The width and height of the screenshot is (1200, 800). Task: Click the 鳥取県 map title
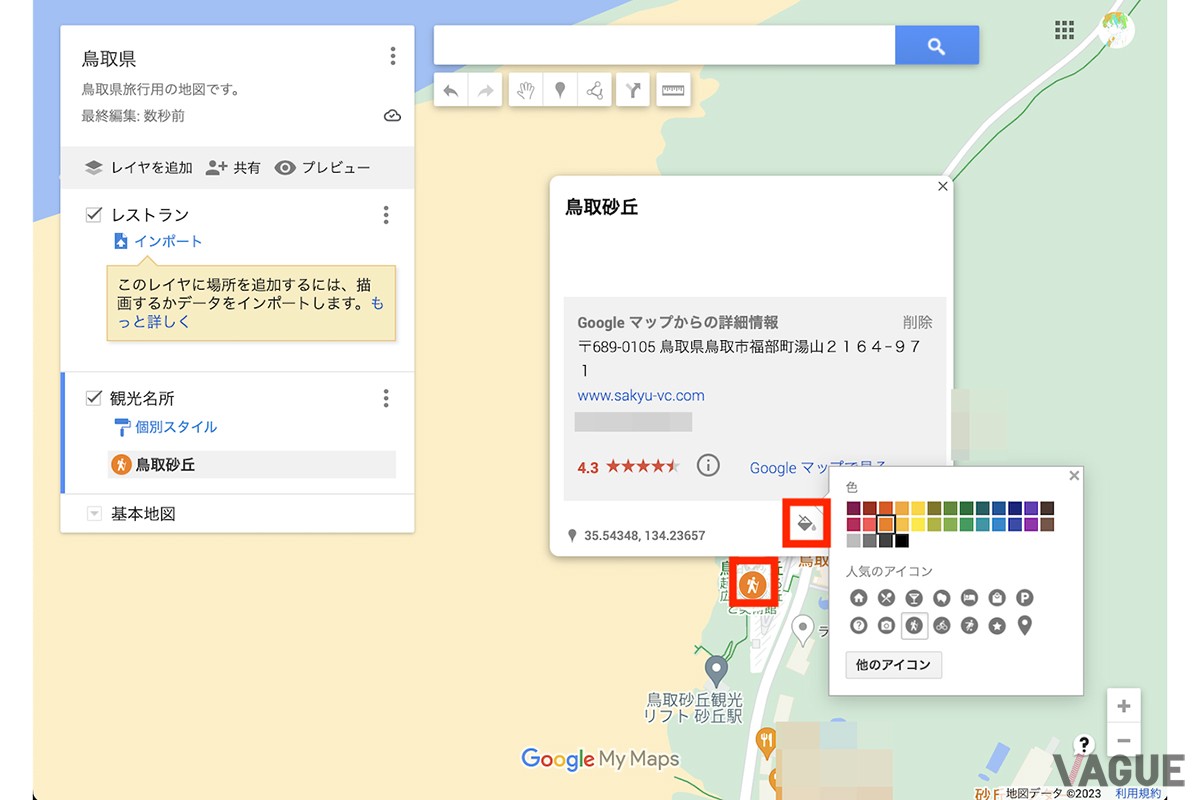109,59
